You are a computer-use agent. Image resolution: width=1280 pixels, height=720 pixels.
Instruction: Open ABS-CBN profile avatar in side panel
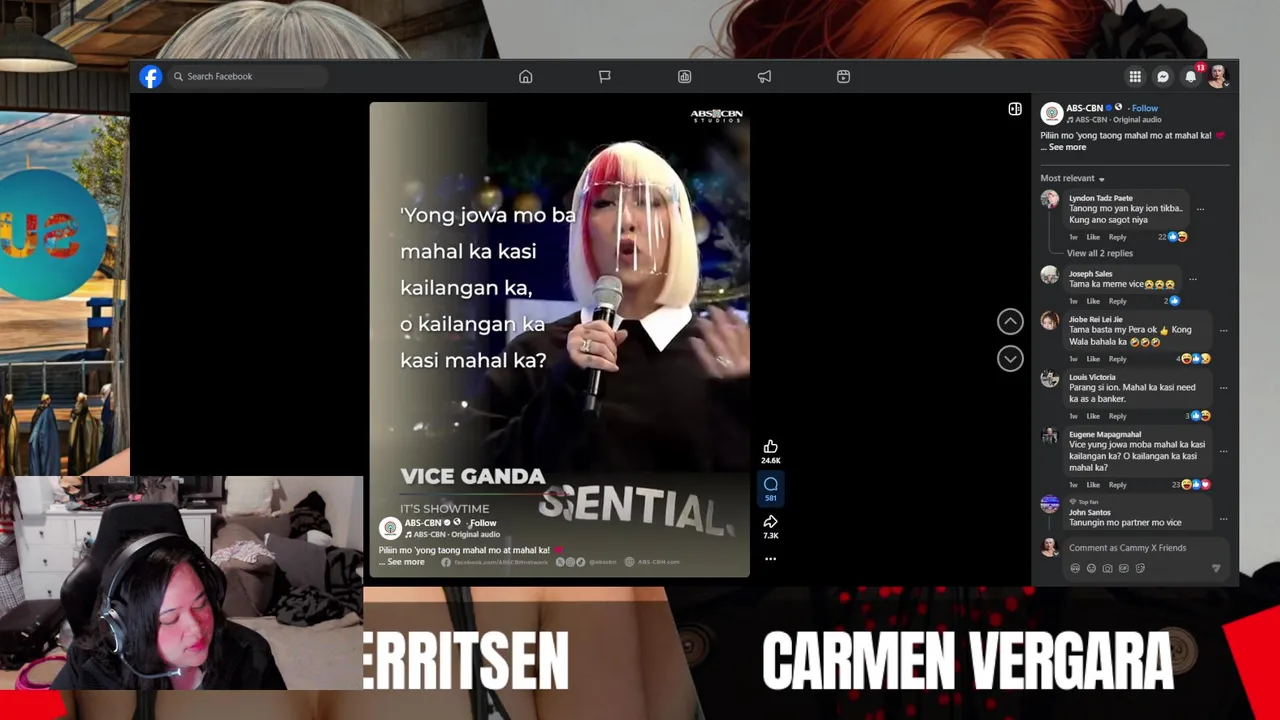1051,113
